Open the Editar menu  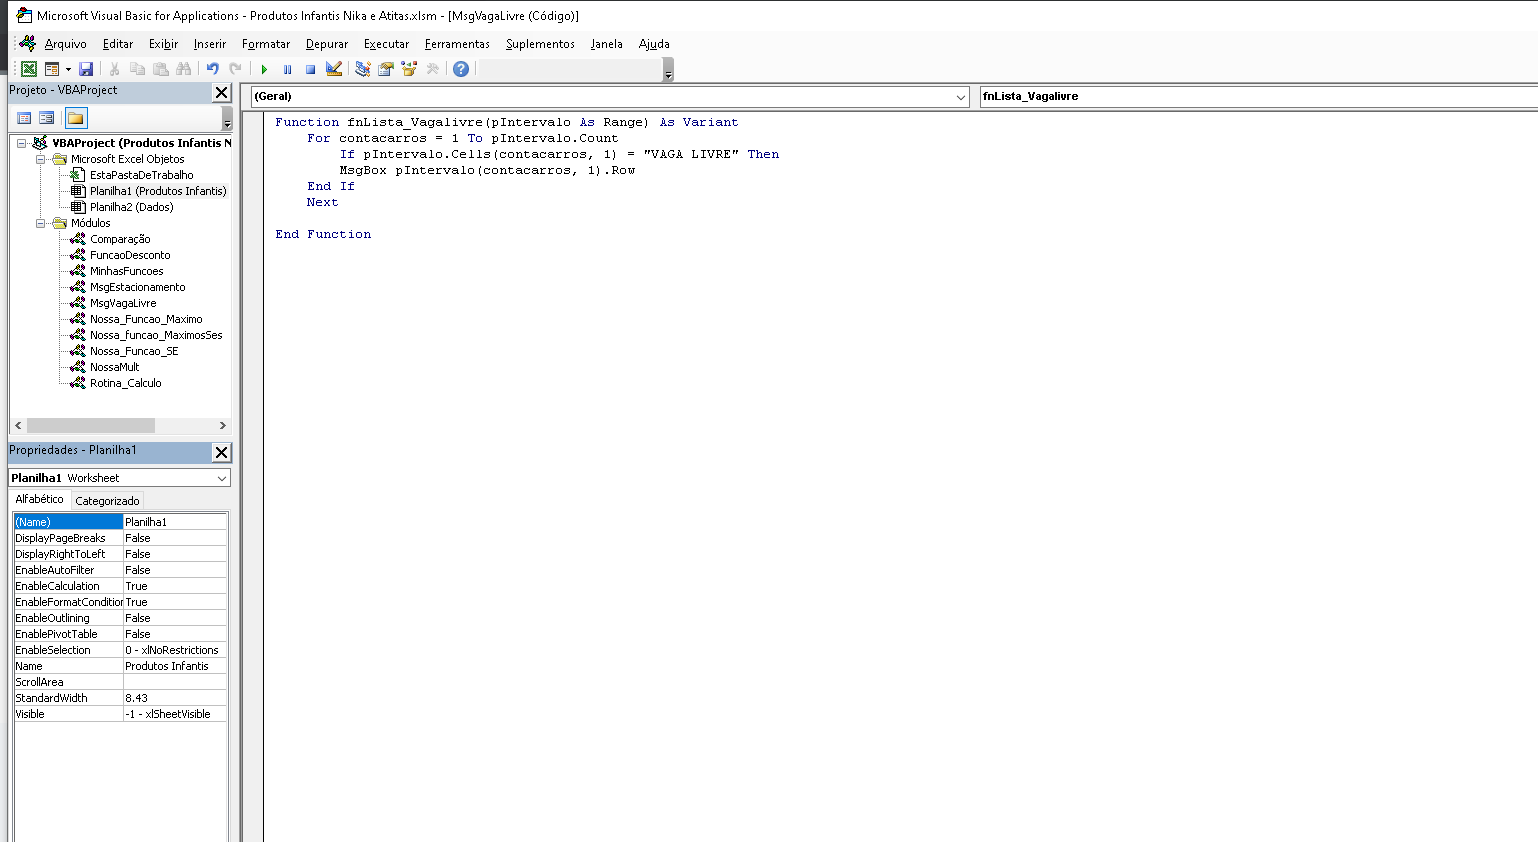coord(118,44)
